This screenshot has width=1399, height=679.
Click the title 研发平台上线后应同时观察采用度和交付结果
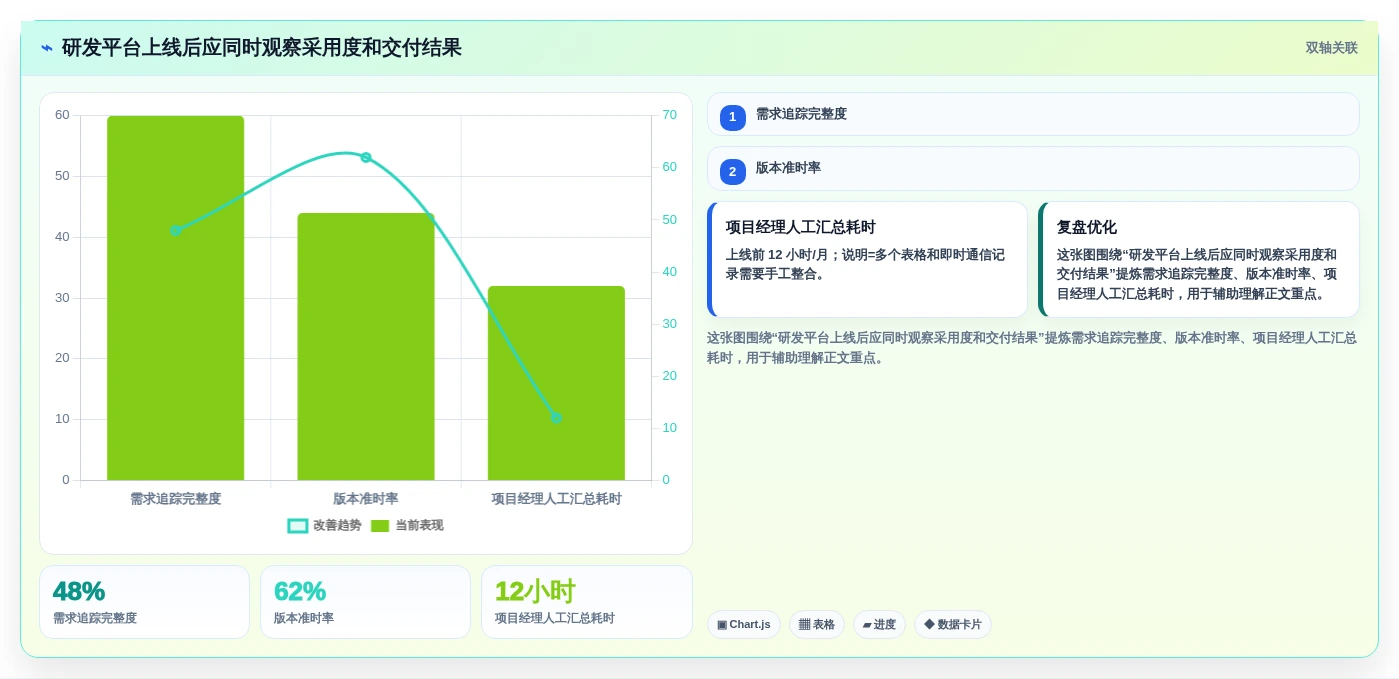click(x=262, y=48)
